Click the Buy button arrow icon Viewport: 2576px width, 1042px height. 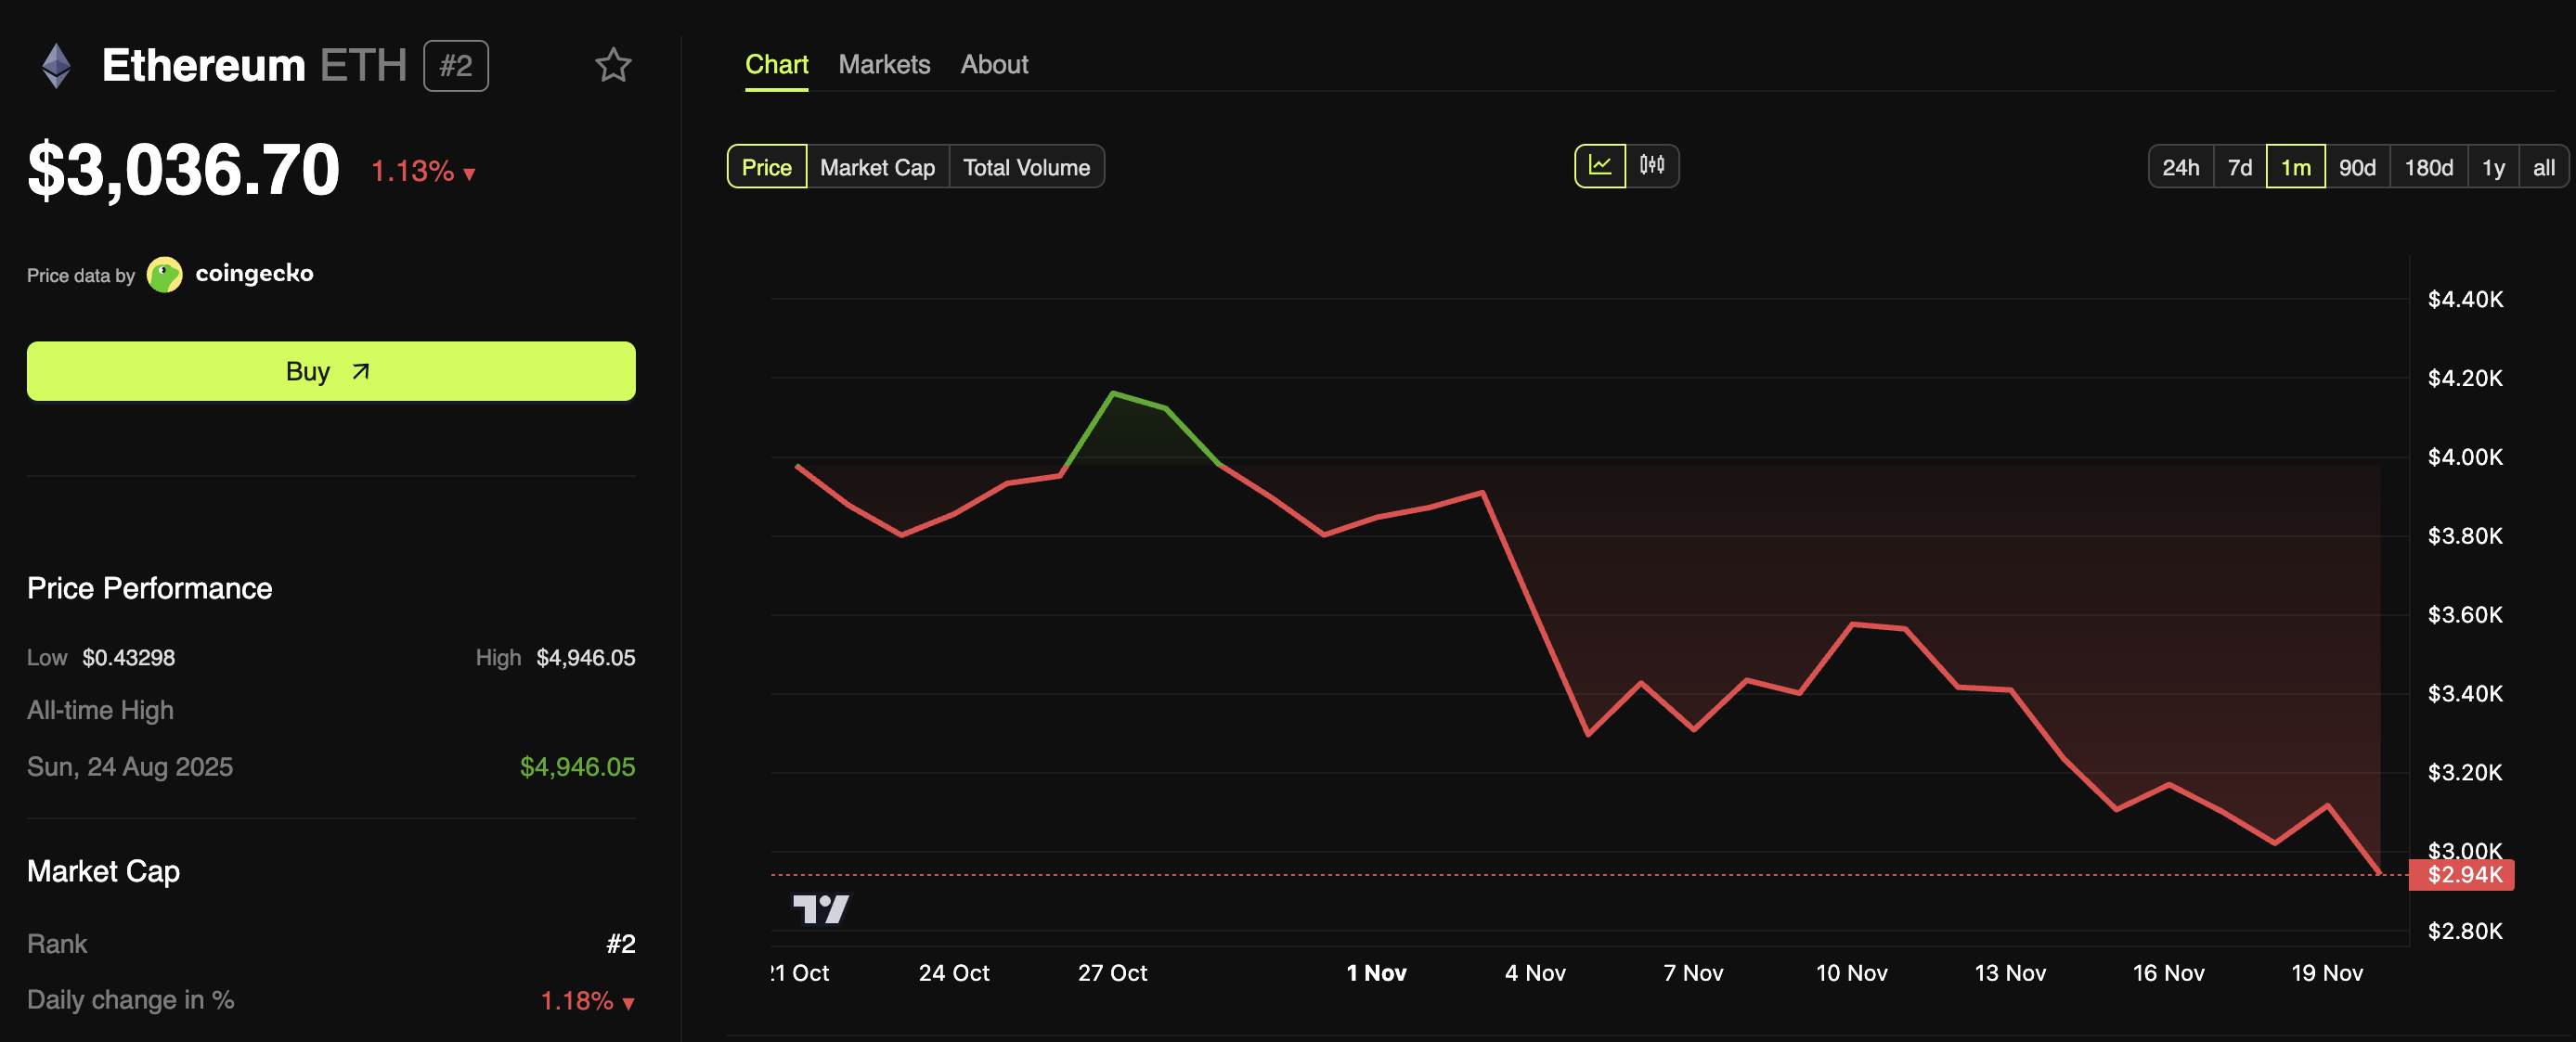tap(361, 372)
